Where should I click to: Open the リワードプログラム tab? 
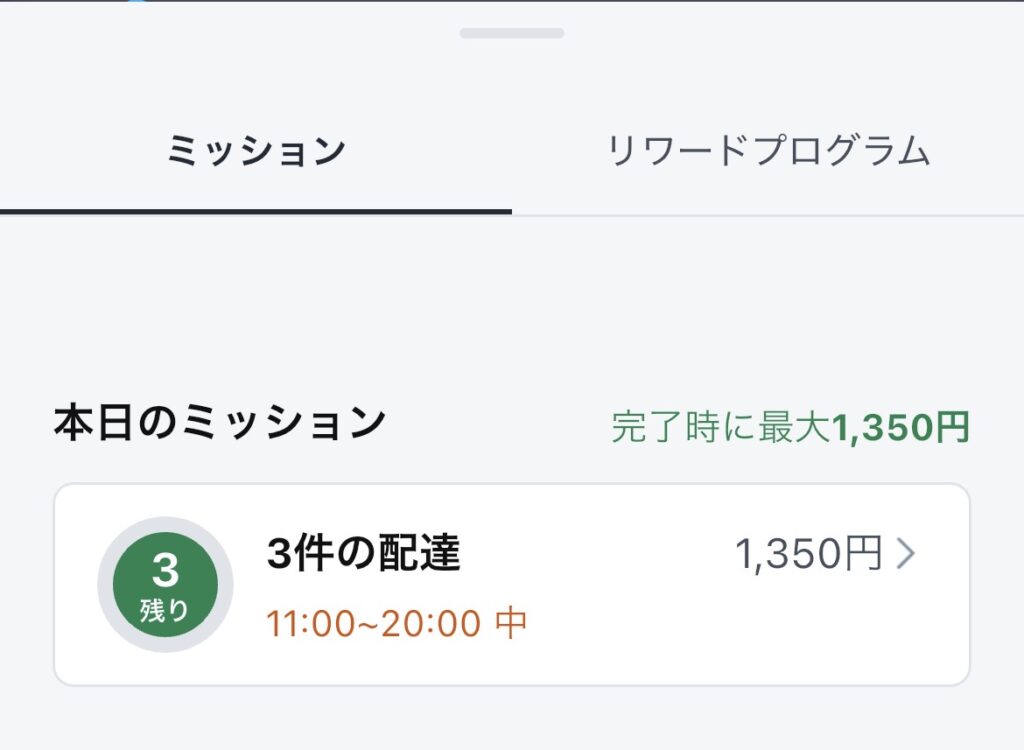click(768, 151)
